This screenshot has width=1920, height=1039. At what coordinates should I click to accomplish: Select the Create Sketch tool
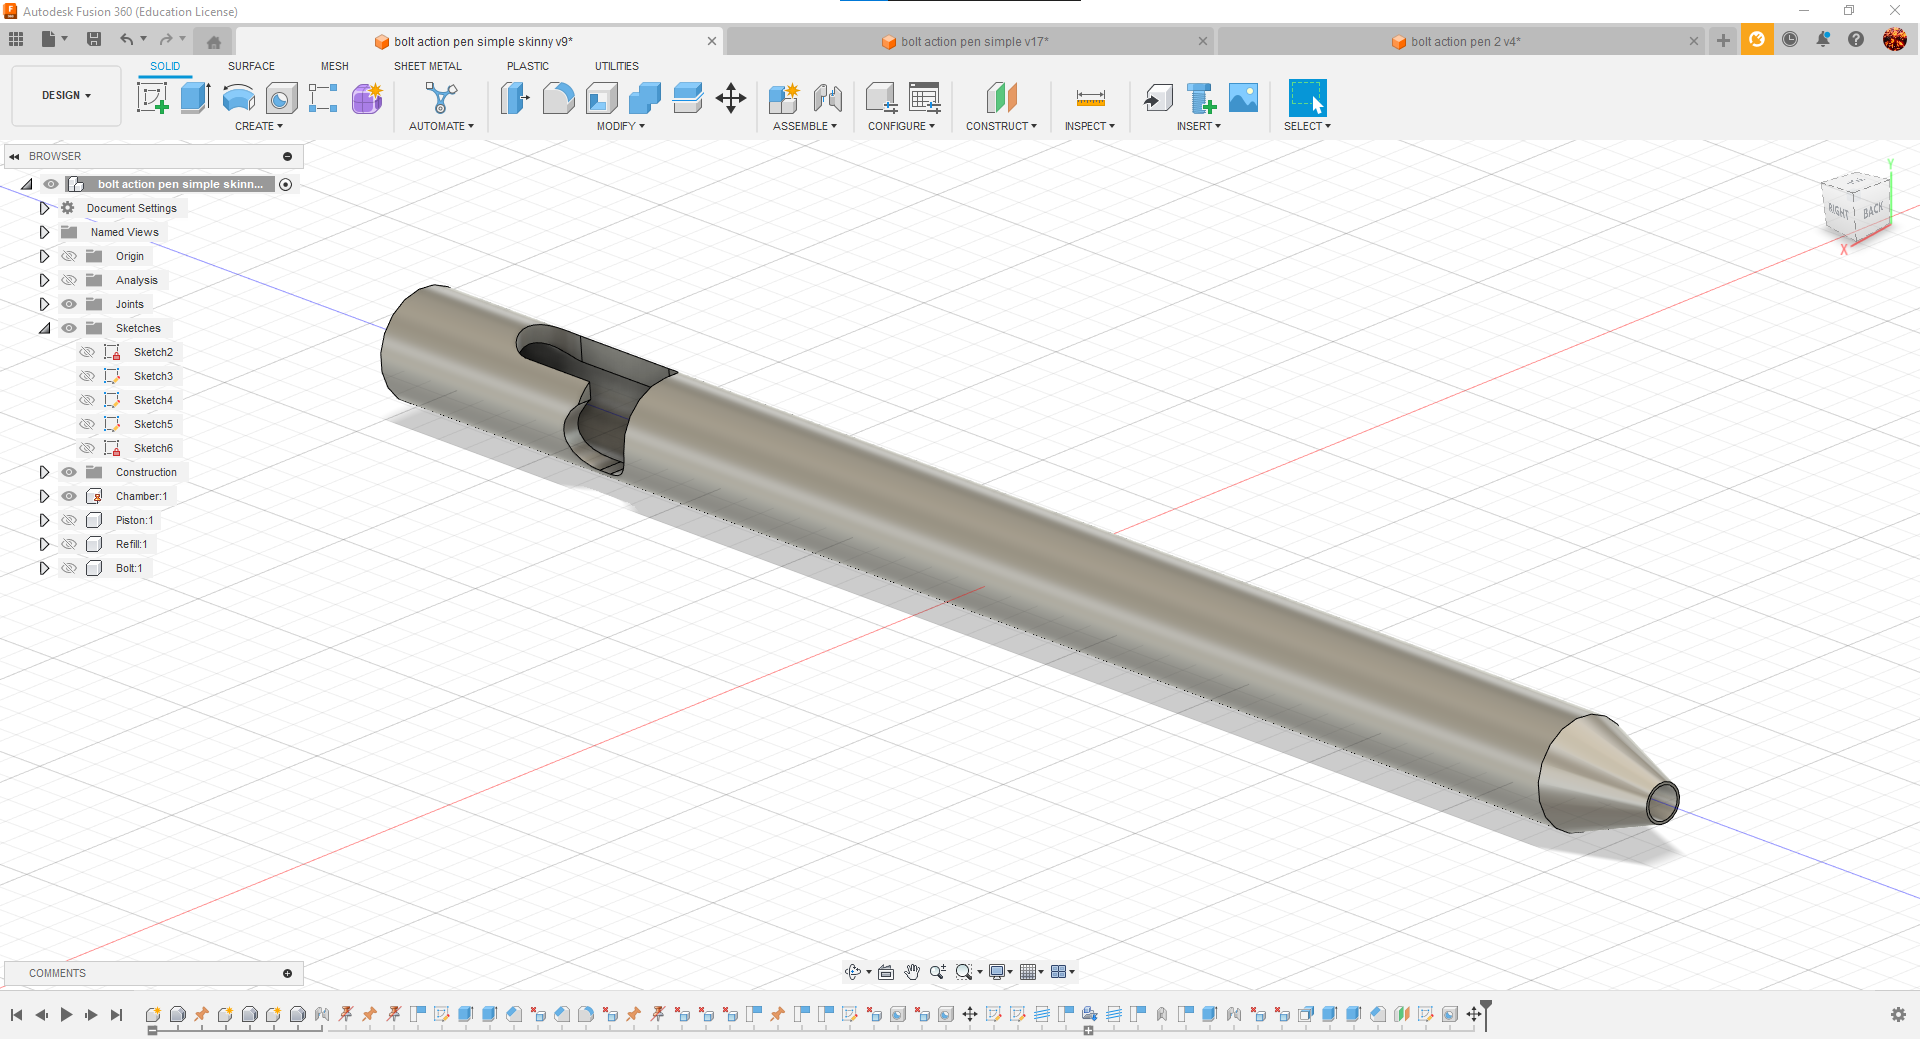tap(152, 98)
